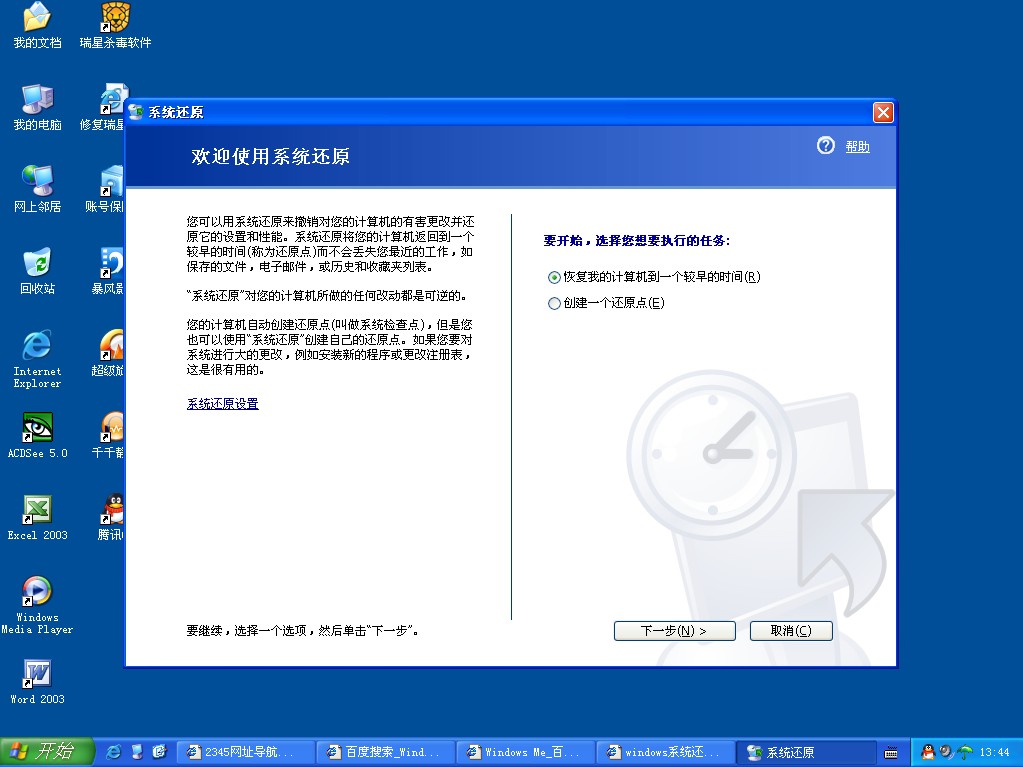Switch to the 百度搜索 taskbar window

pyautogui.click(x=385, y=751)
